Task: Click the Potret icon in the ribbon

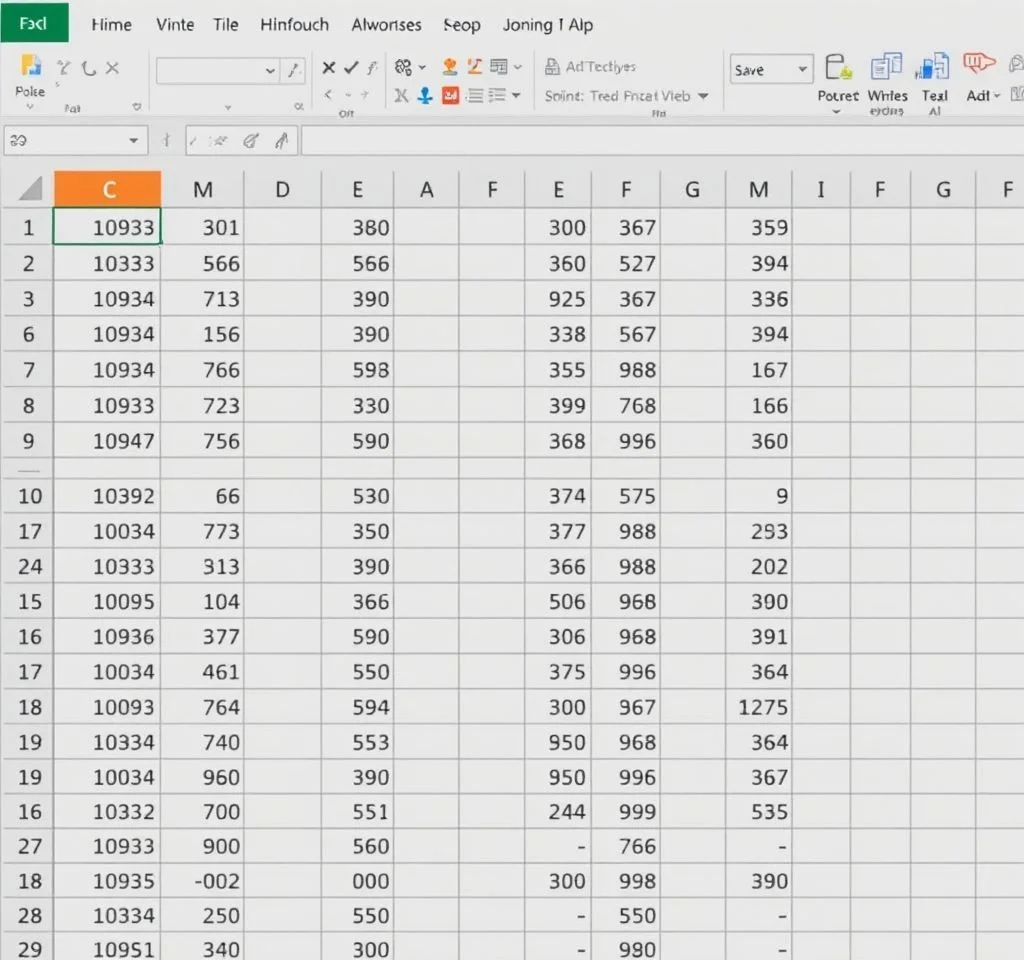Action: pyautogui.click(x=837, y=68)
